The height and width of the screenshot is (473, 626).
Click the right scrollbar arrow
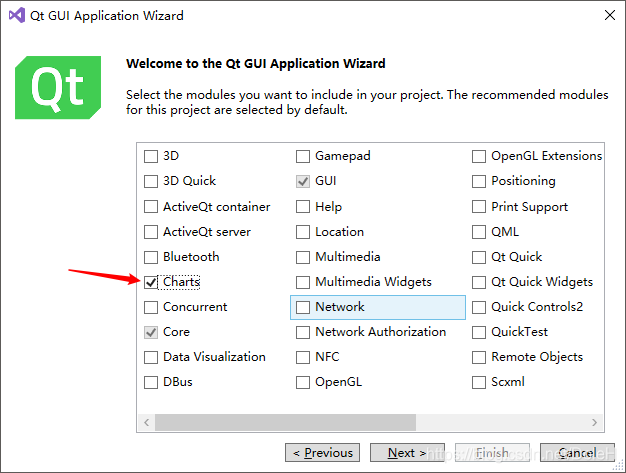click(x=594, y=422)
